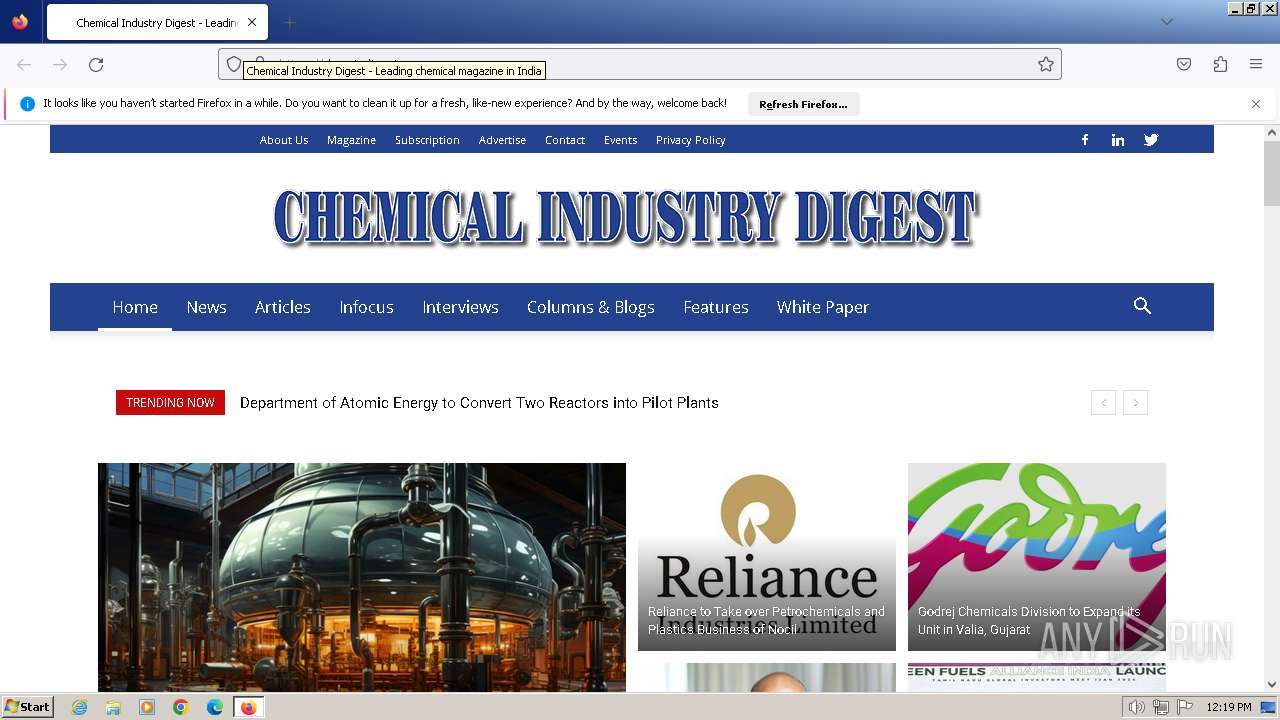The image size is (1280, 720).
Task: Click the scrollbar up arrow
Action: pos(1272,132)
